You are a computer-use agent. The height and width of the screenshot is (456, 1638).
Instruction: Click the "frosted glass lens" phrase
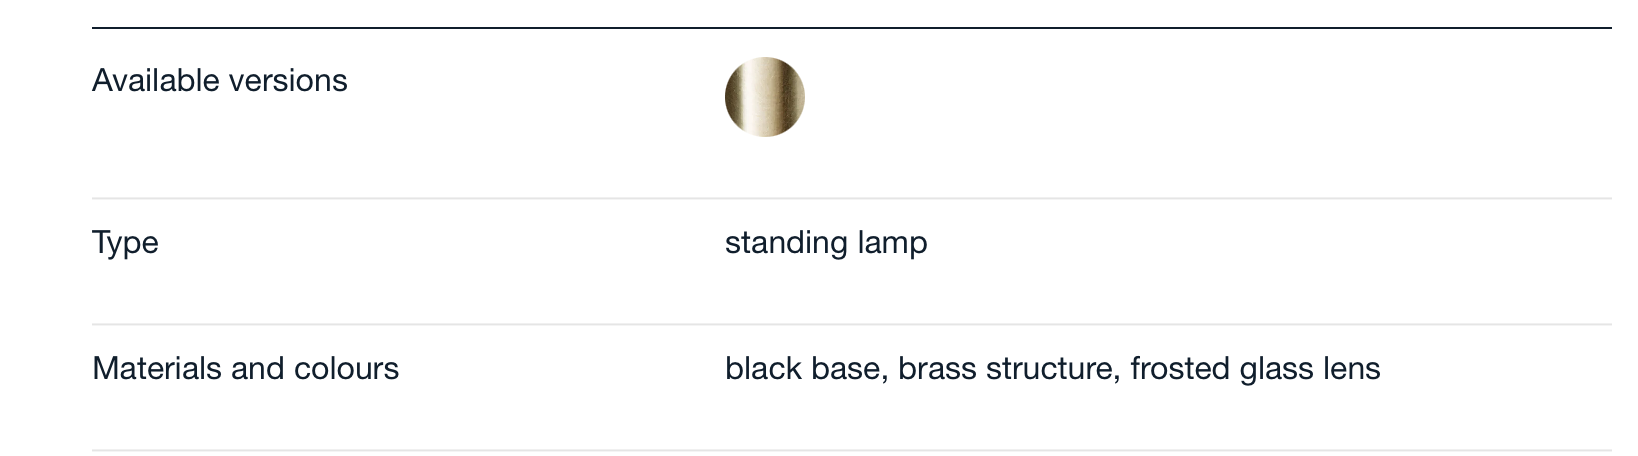click(1255, 369)
